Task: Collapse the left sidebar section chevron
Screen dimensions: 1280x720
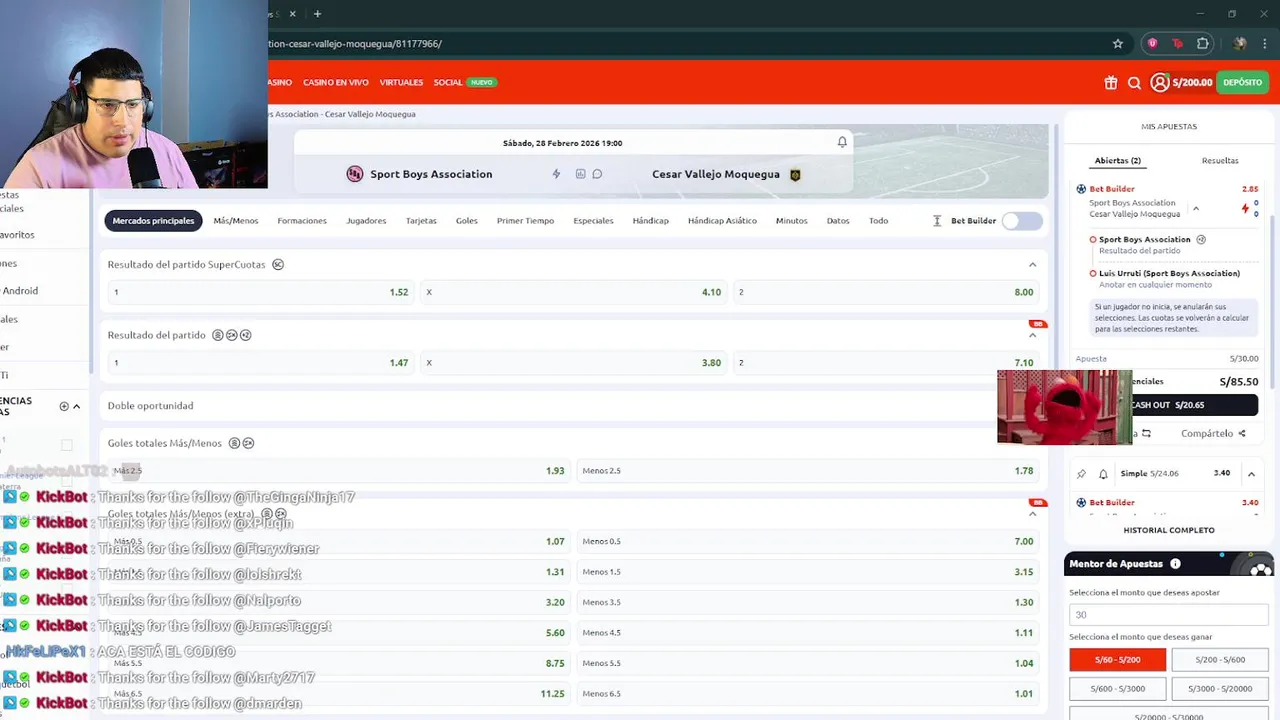Action: (x=76, y=406)
